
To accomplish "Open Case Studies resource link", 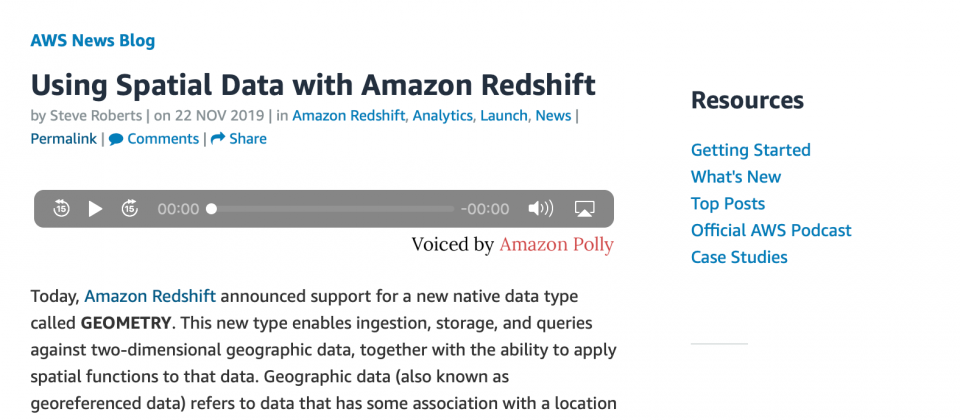I will point(740,257).
